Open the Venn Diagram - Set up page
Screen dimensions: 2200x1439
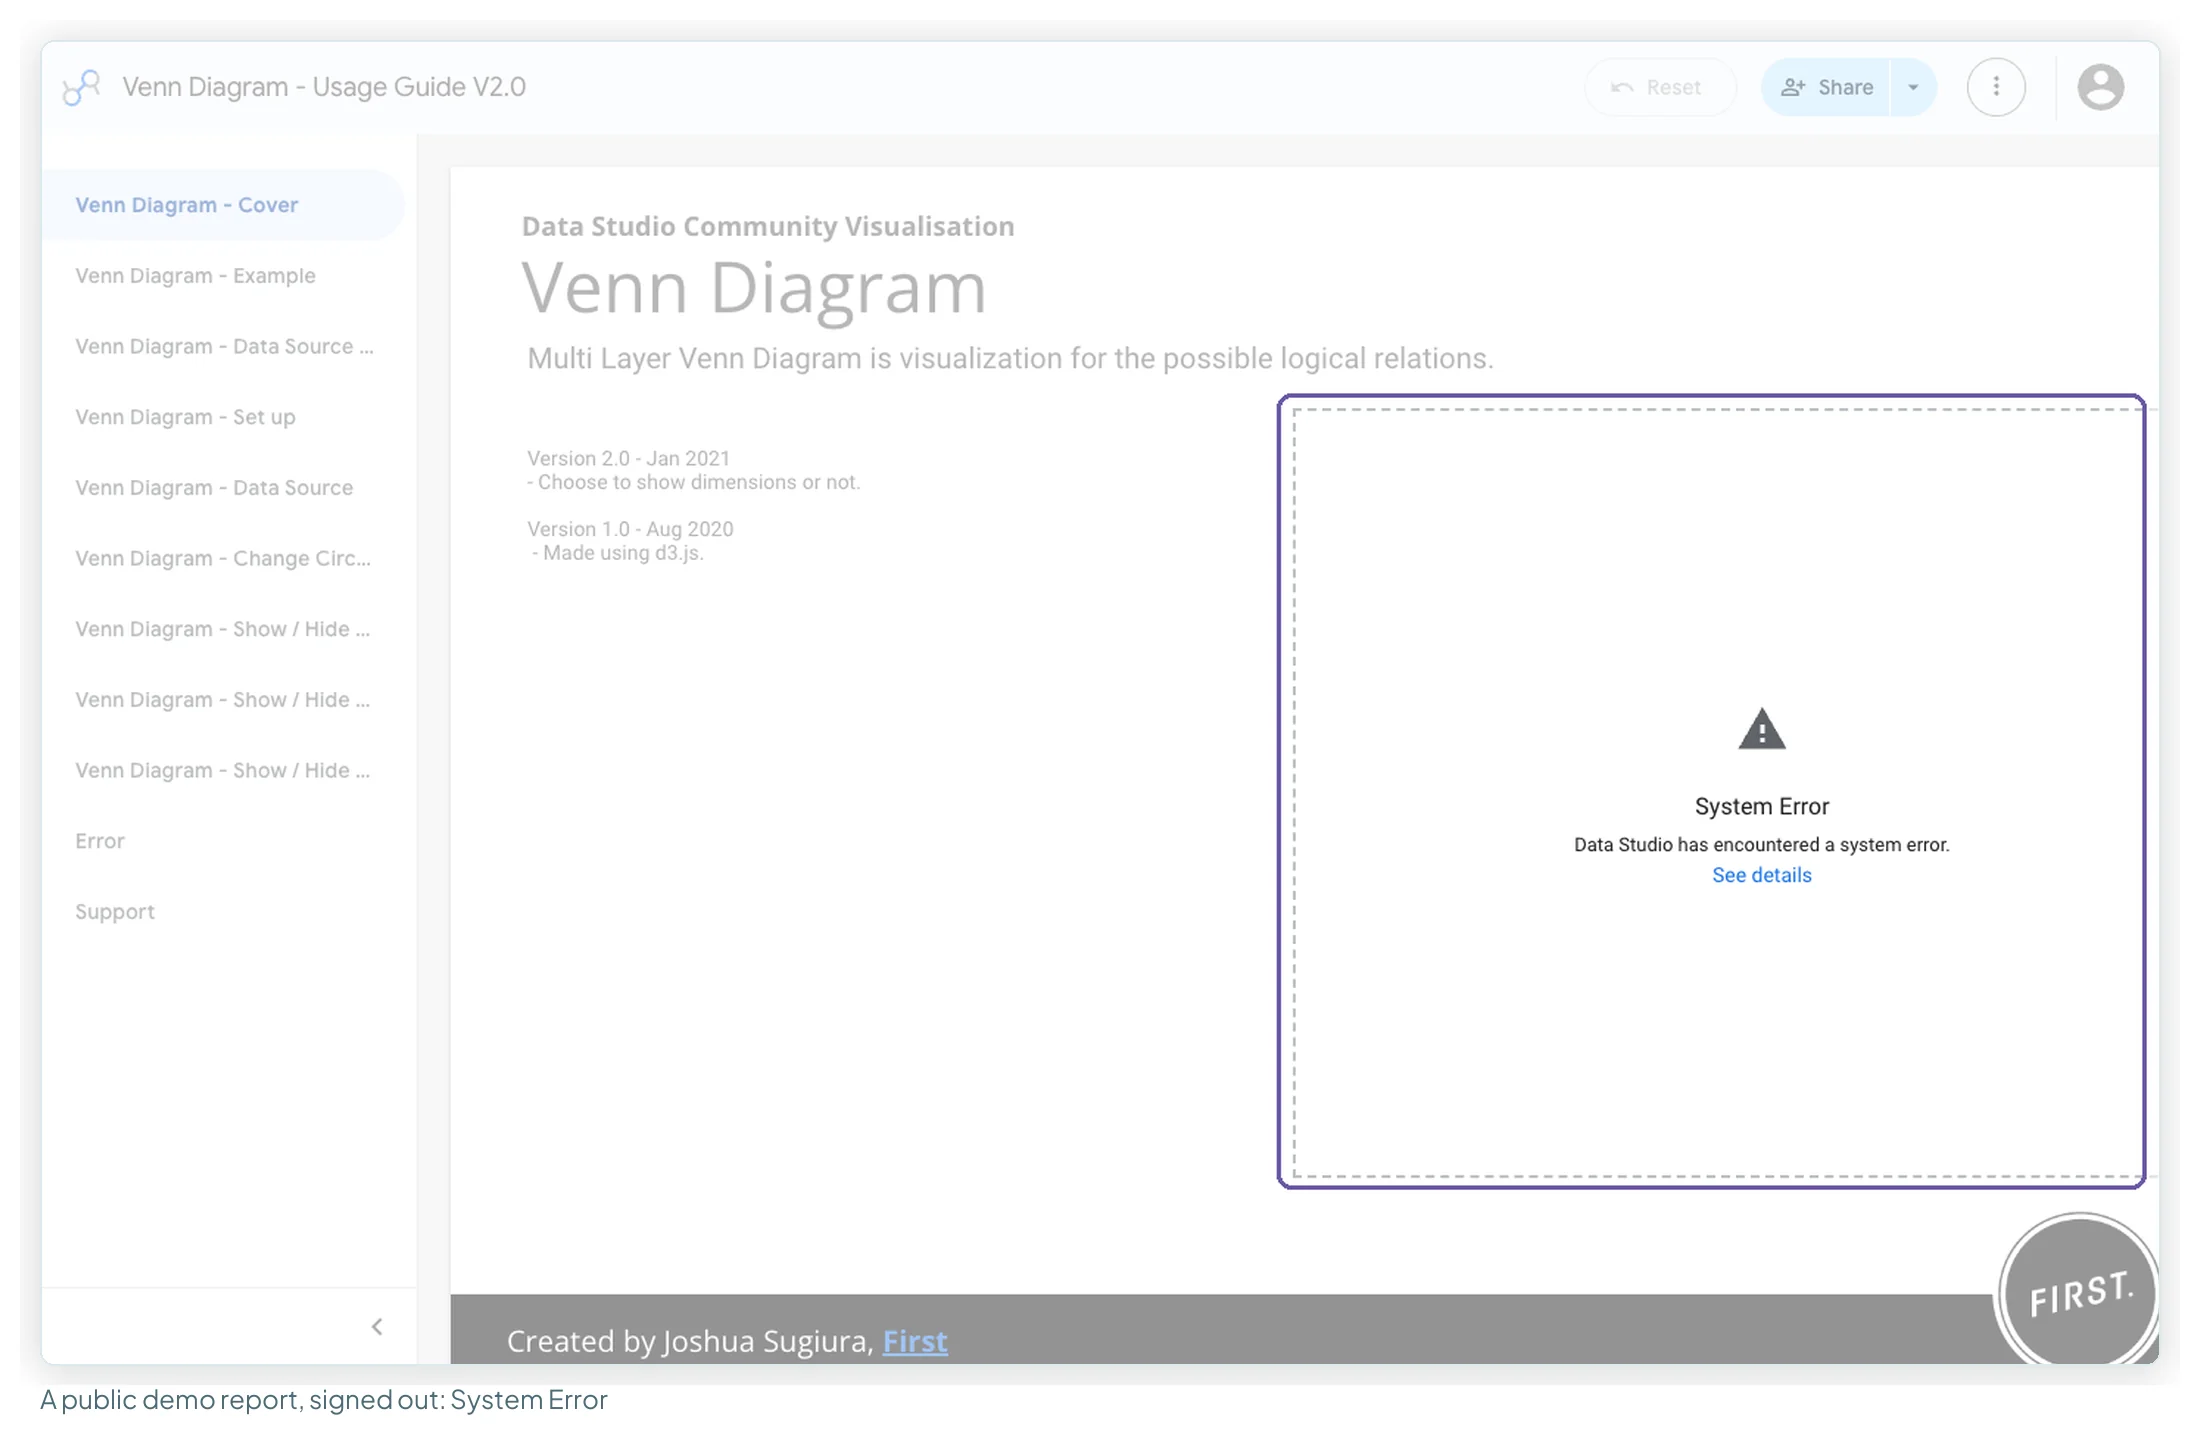click(222, 417)
